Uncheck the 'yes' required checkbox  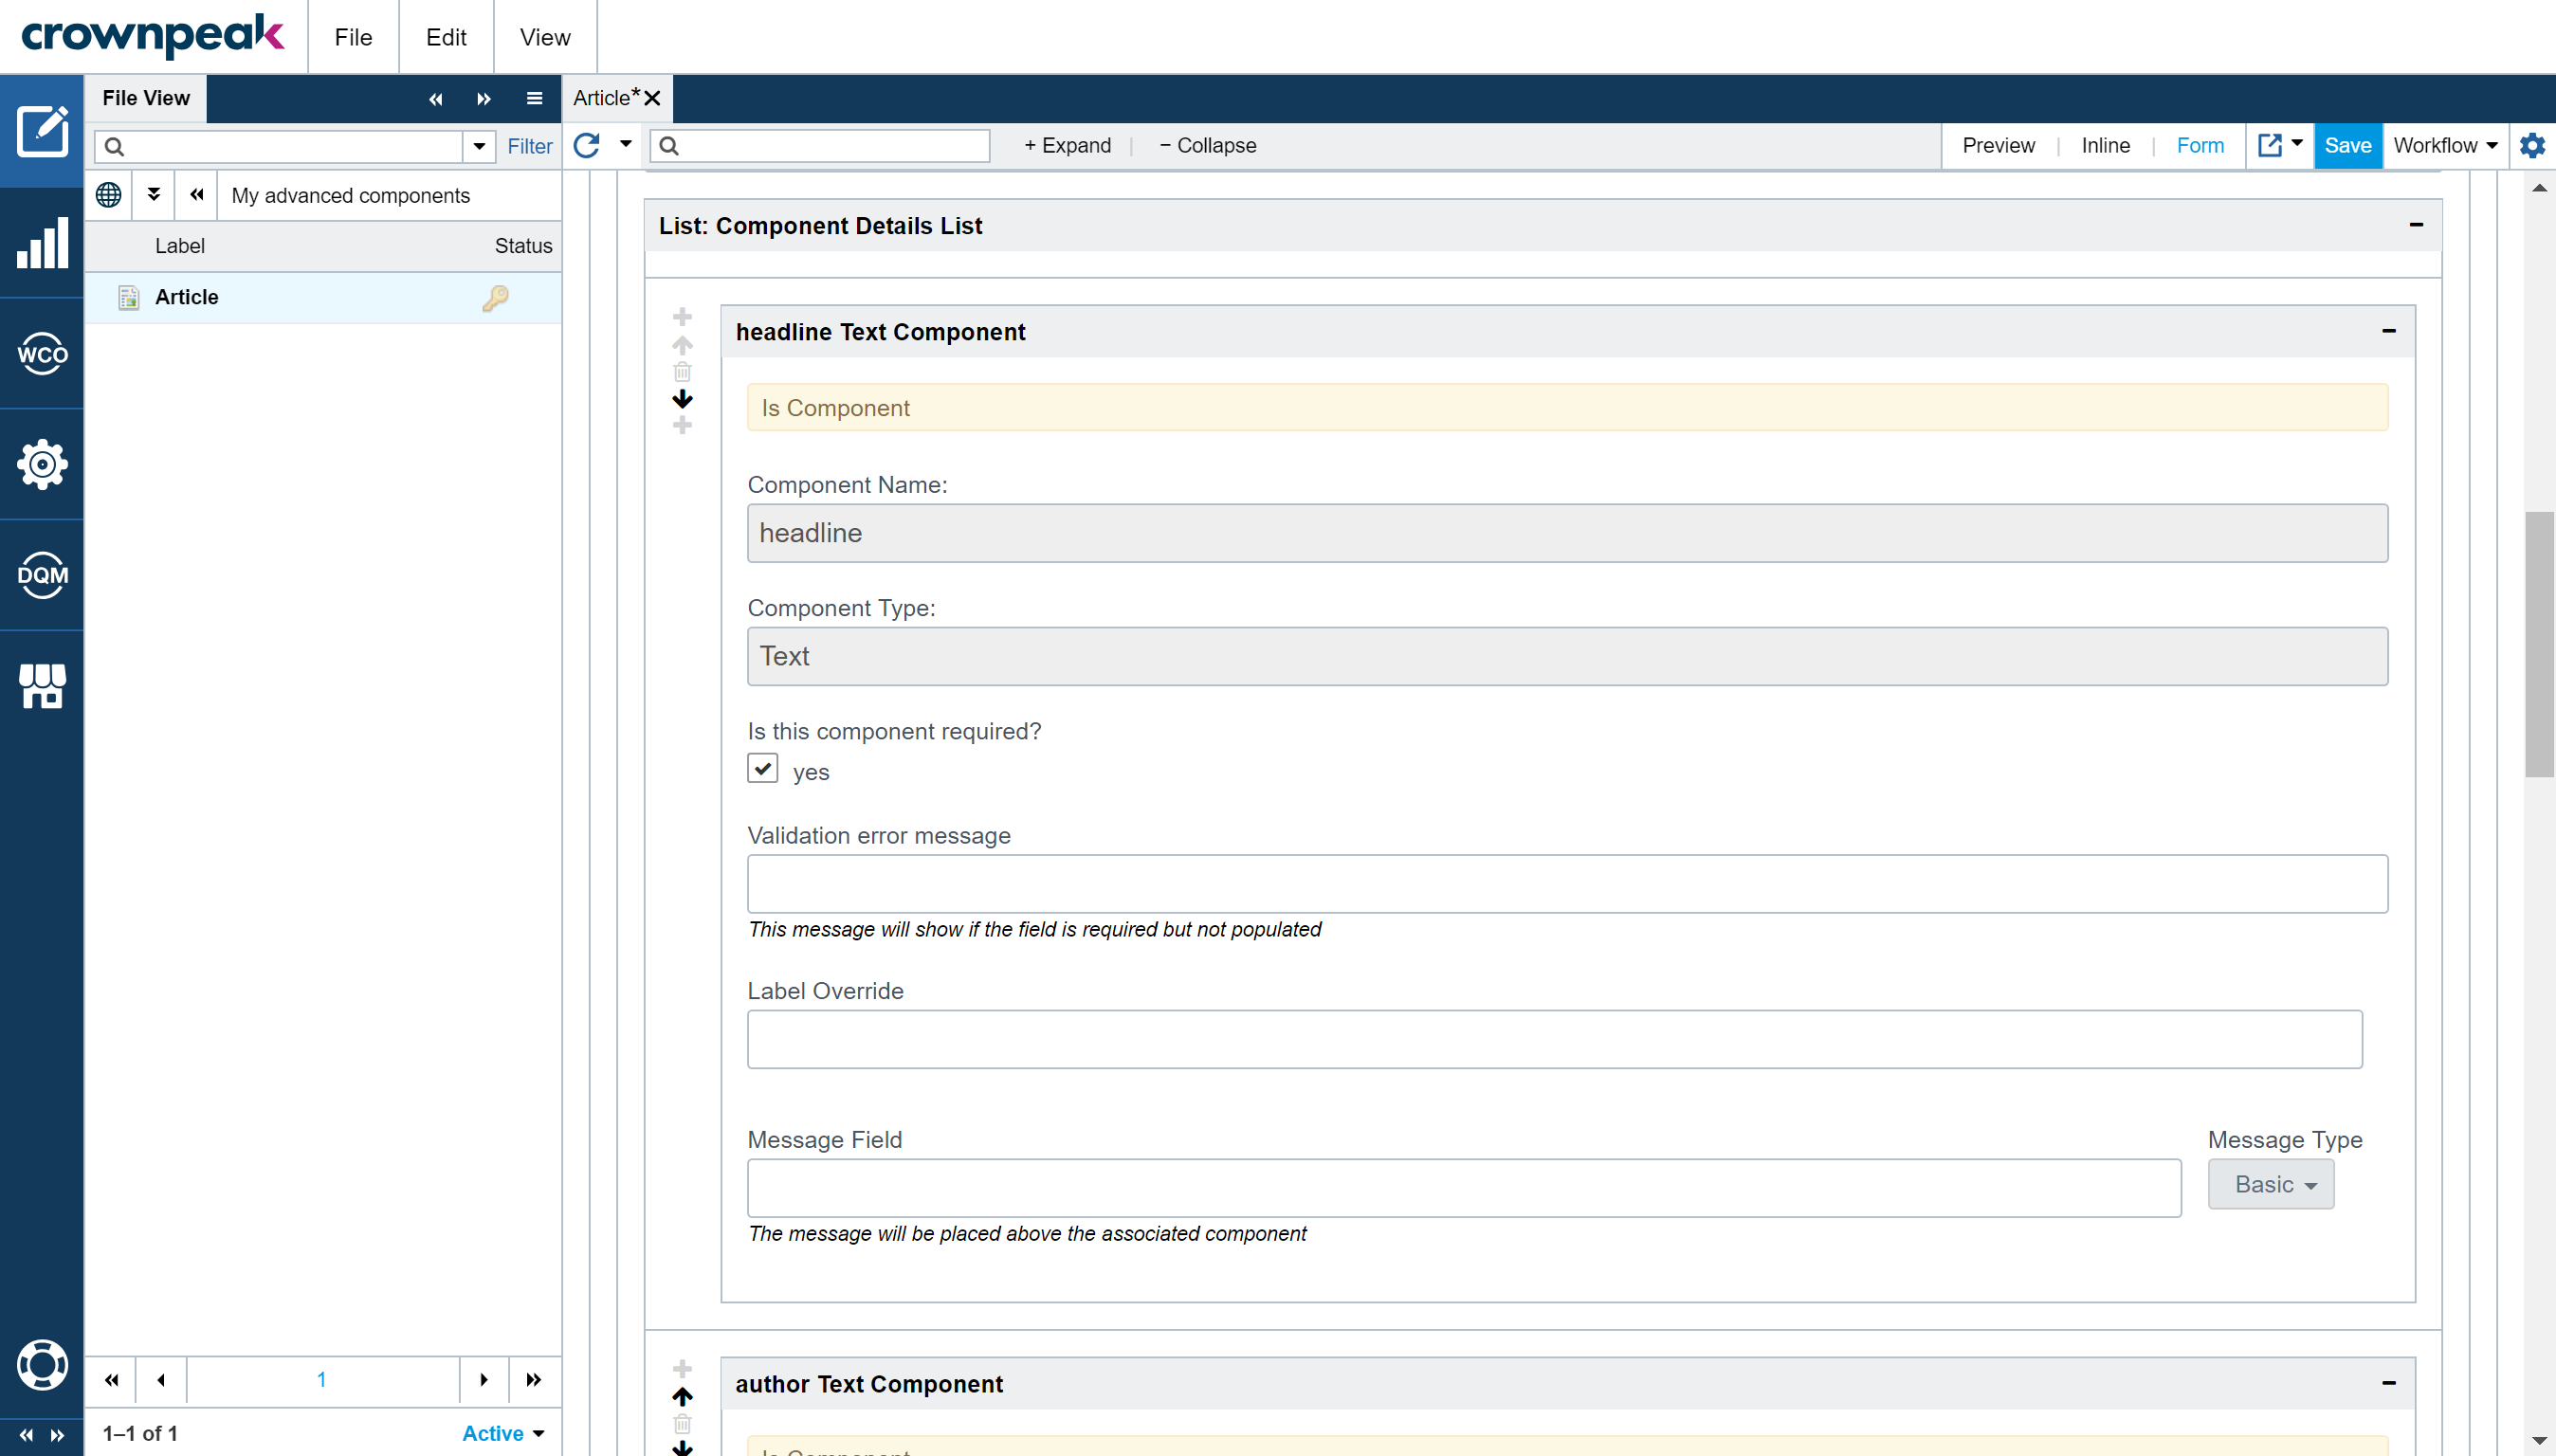763,768
